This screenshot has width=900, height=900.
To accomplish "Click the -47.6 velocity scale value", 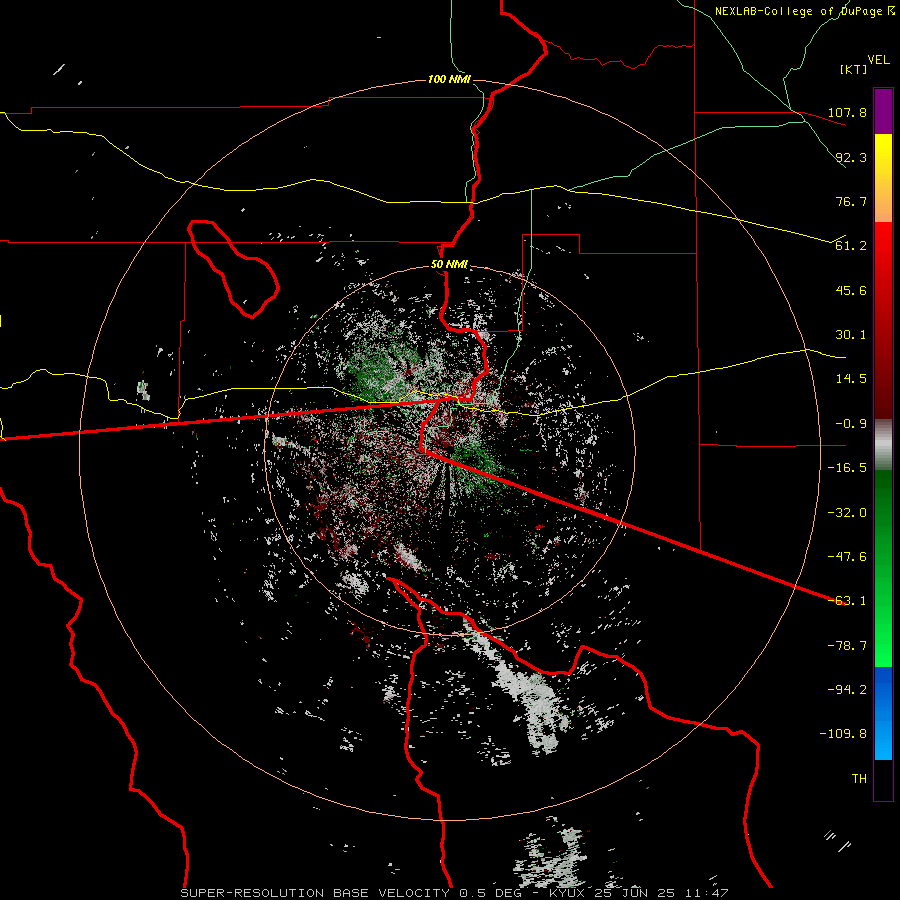I will [x=847, y=557].
